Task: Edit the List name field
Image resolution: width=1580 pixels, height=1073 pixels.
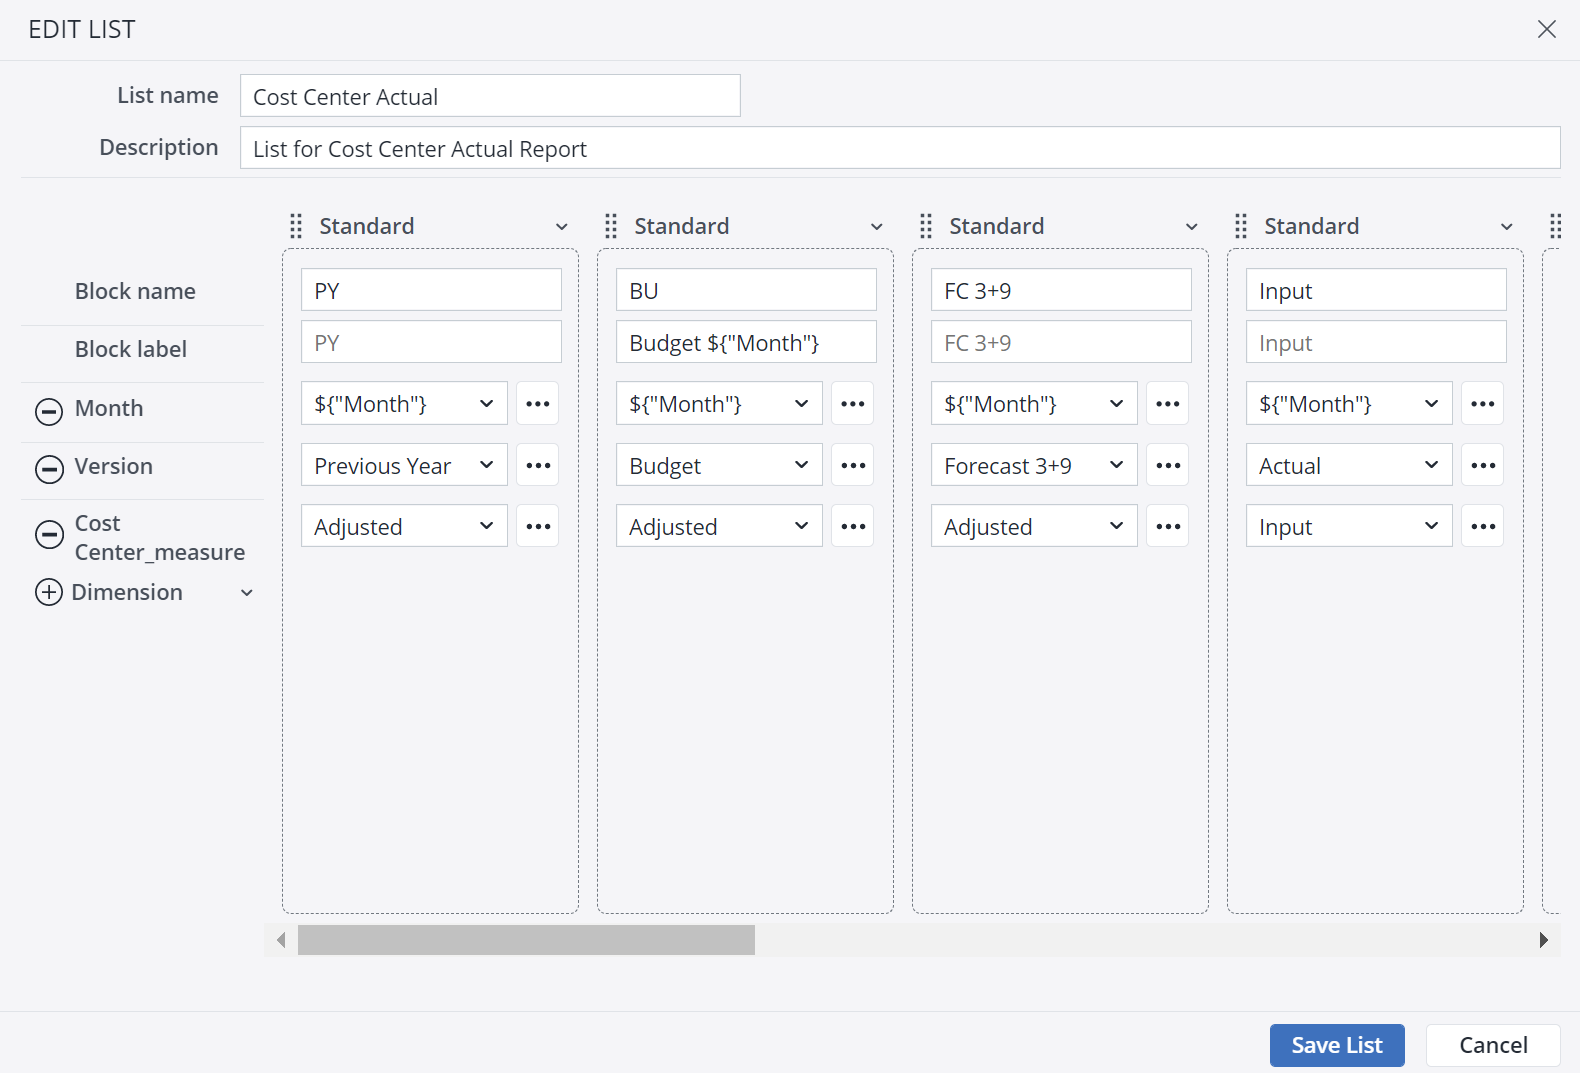Action: tap(490, 96)
